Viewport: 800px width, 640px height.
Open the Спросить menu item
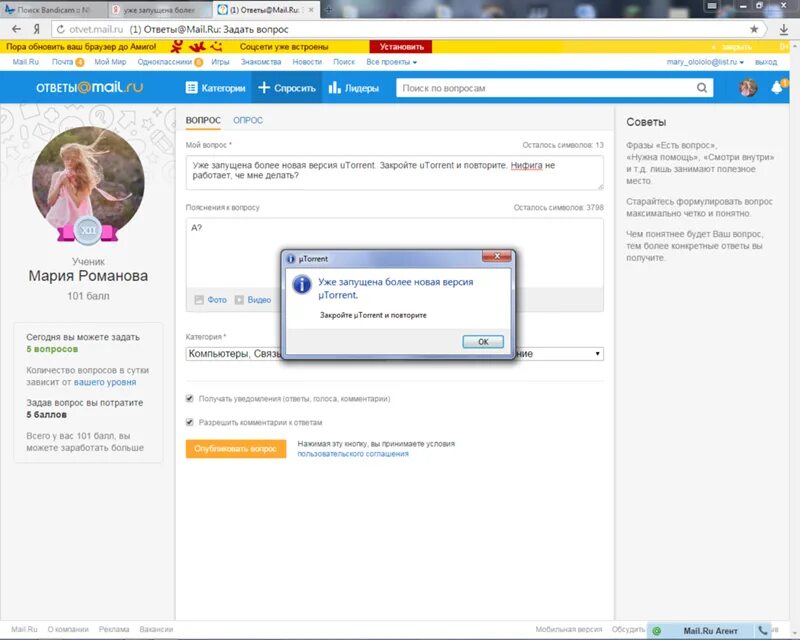point(287,88)
